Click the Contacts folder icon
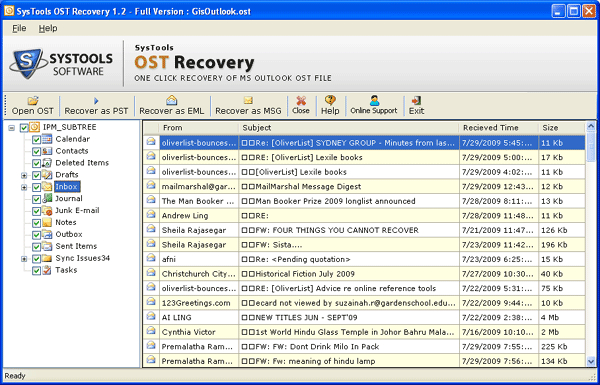The image size is (600, 385). click(47, 151)
